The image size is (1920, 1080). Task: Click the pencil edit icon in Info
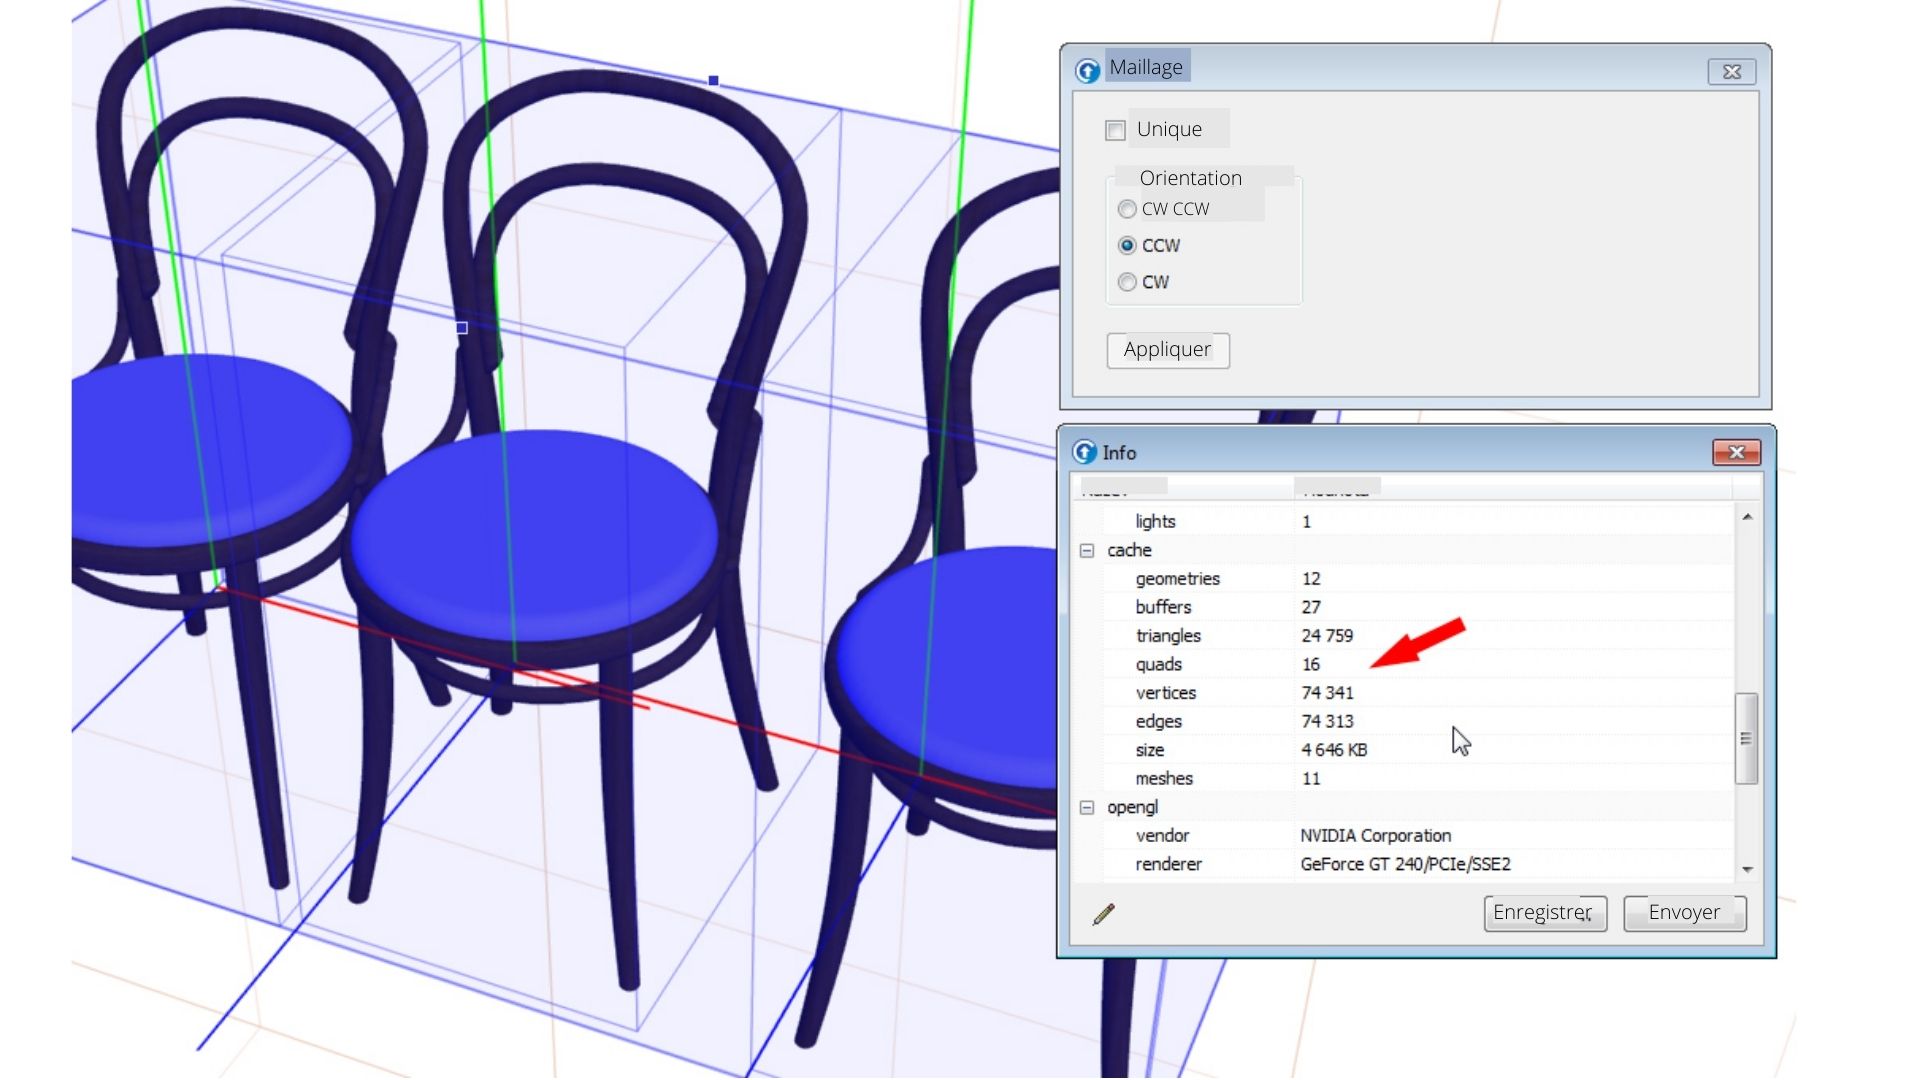1104,914
